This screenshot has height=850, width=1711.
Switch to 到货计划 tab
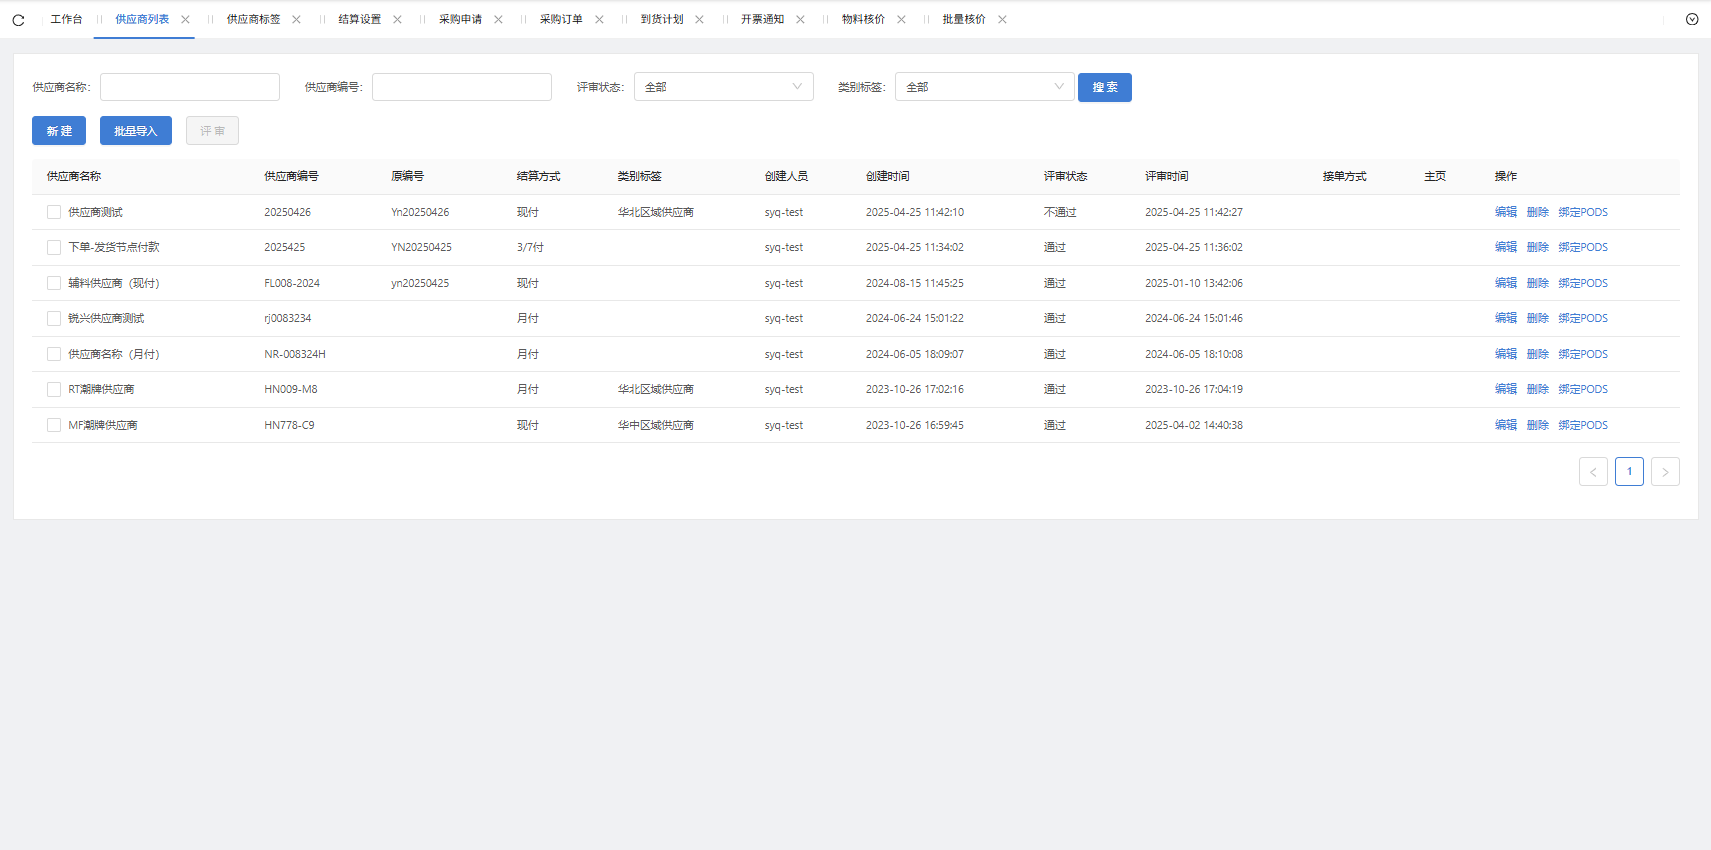click(662, 19)
